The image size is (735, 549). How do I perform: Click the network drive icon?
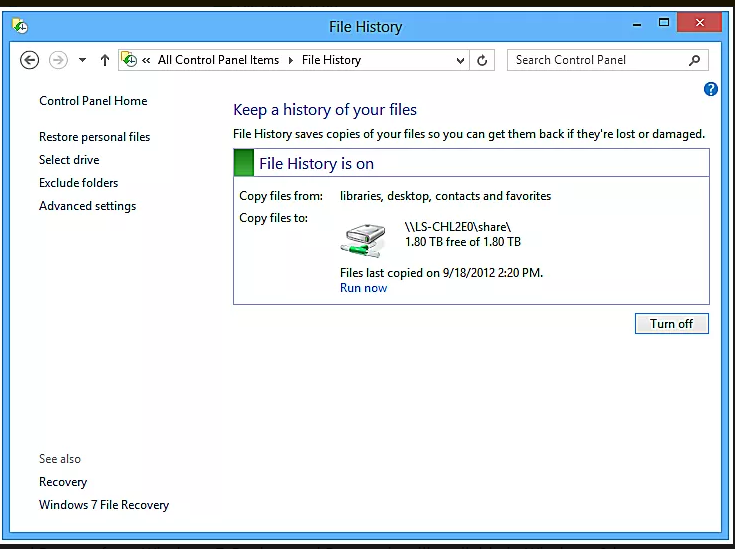[x=363, y=241]
